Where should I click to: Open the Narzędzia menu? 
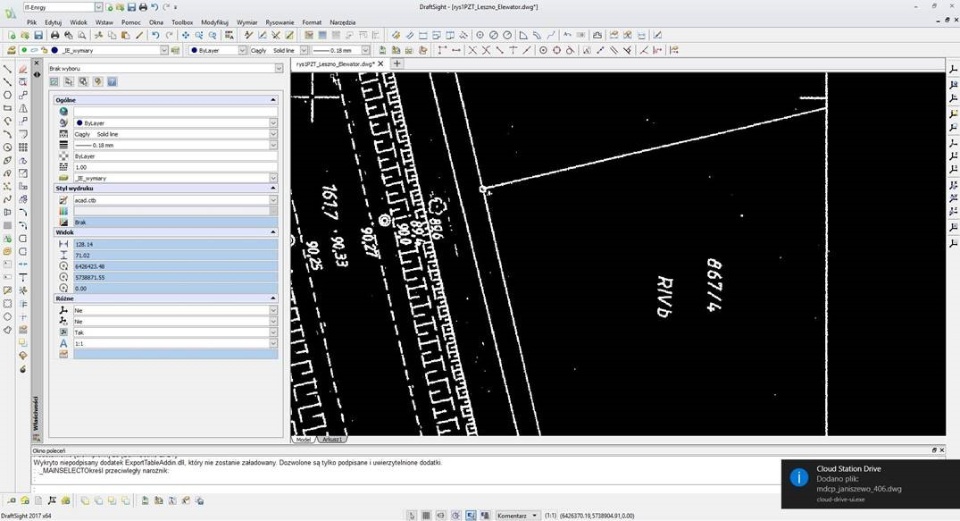(x=342, y=22)
